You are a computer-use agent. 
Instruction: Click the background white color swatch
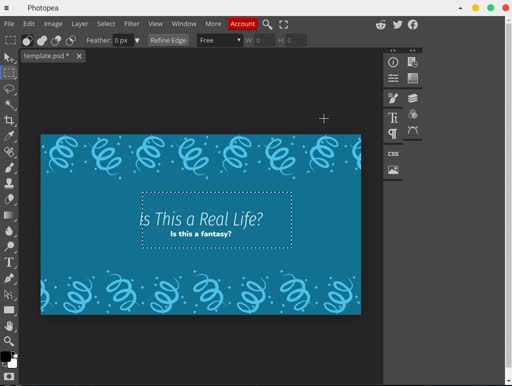[x=13, y=363]
